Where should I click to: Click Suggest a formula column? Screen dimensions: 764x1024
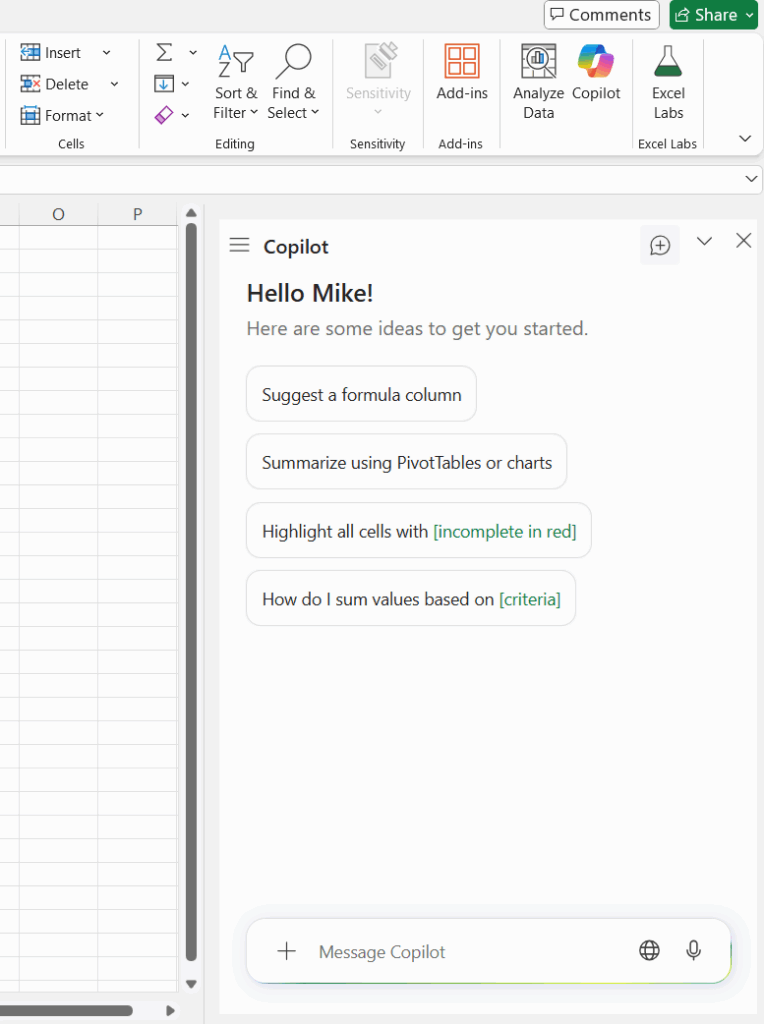(360, 393)
